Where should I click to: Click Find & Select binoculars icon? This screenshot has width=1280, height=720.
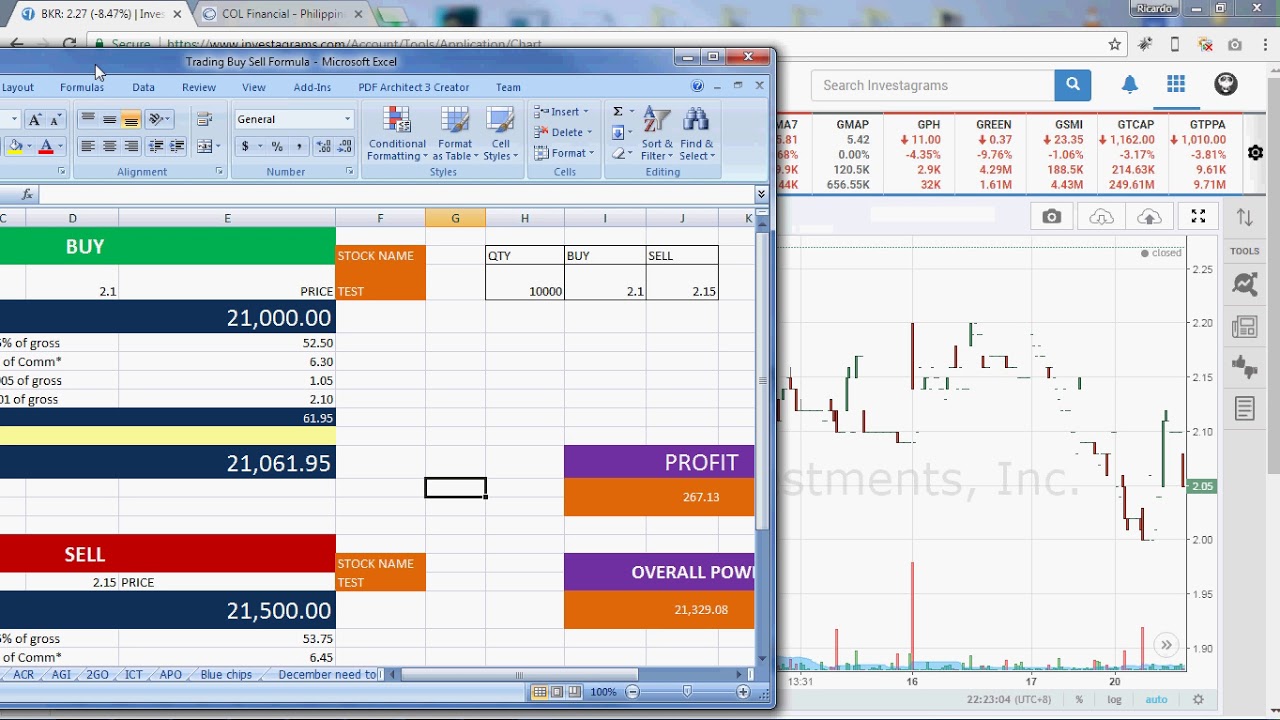click(x=696, y=134)
